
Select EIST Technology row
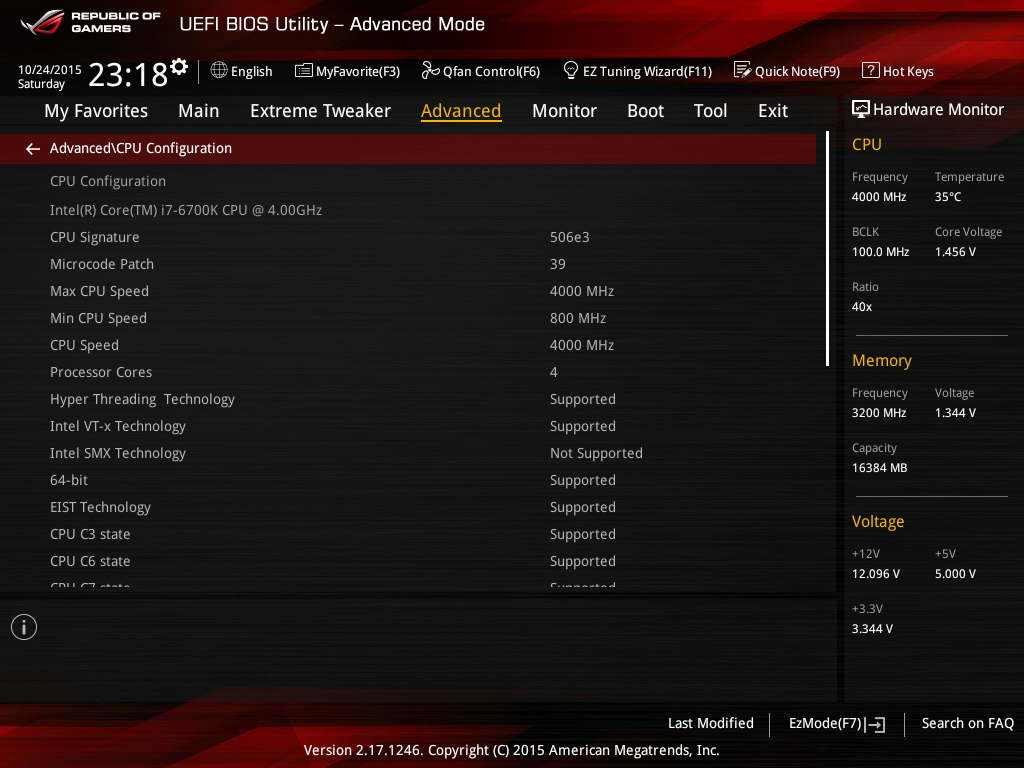tap(408, 507)
